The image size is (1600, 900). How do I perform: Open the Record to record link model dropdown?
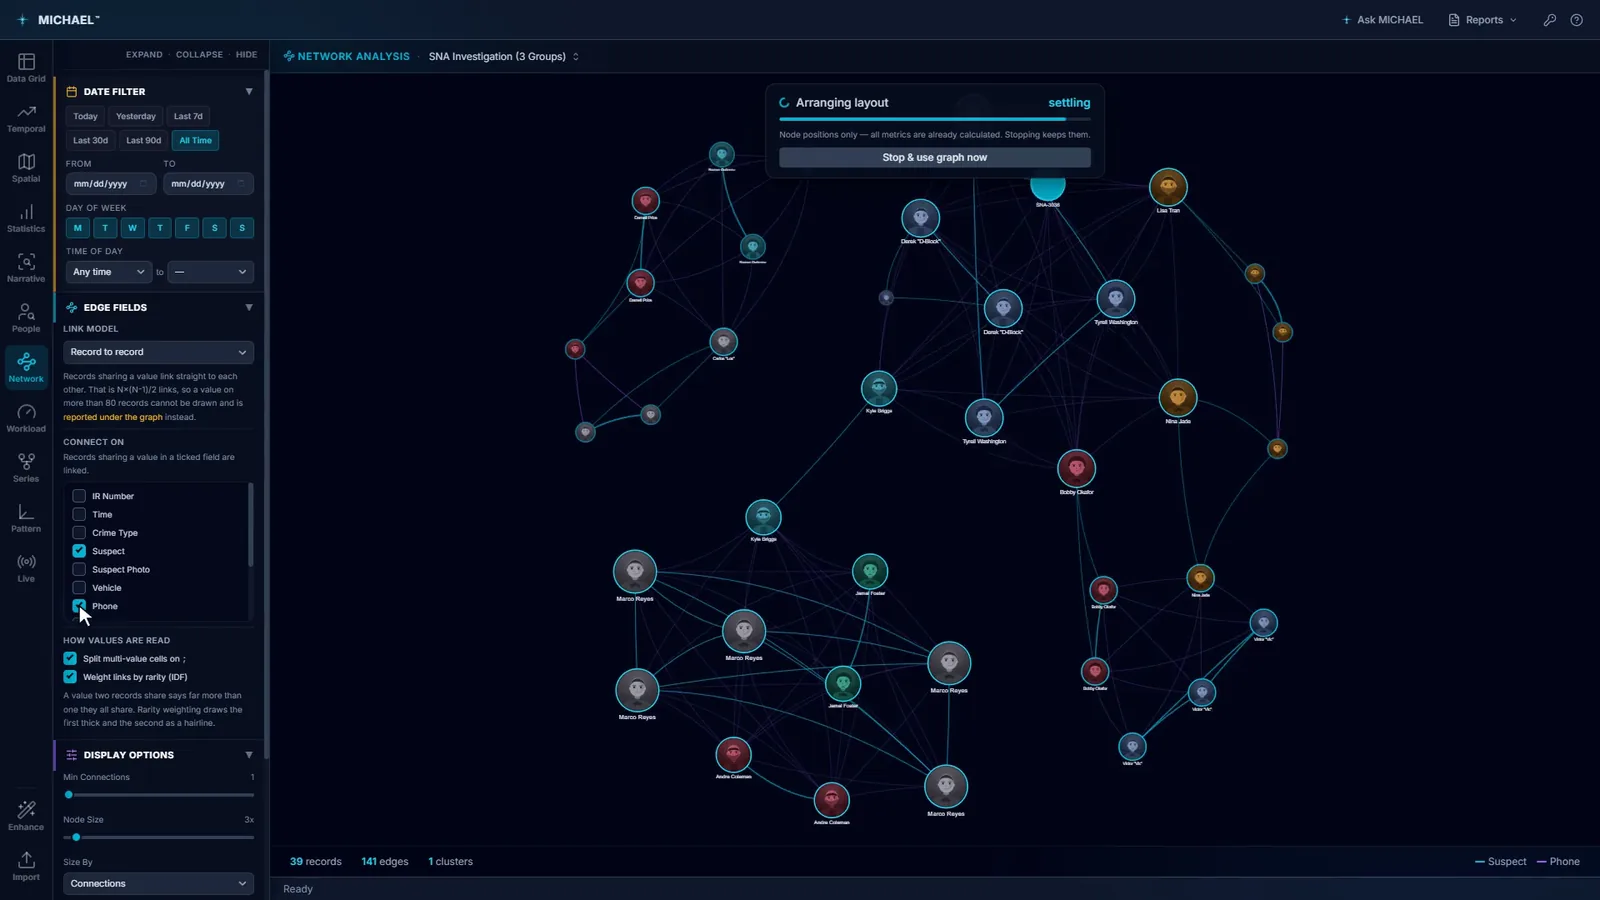point(158,352)
